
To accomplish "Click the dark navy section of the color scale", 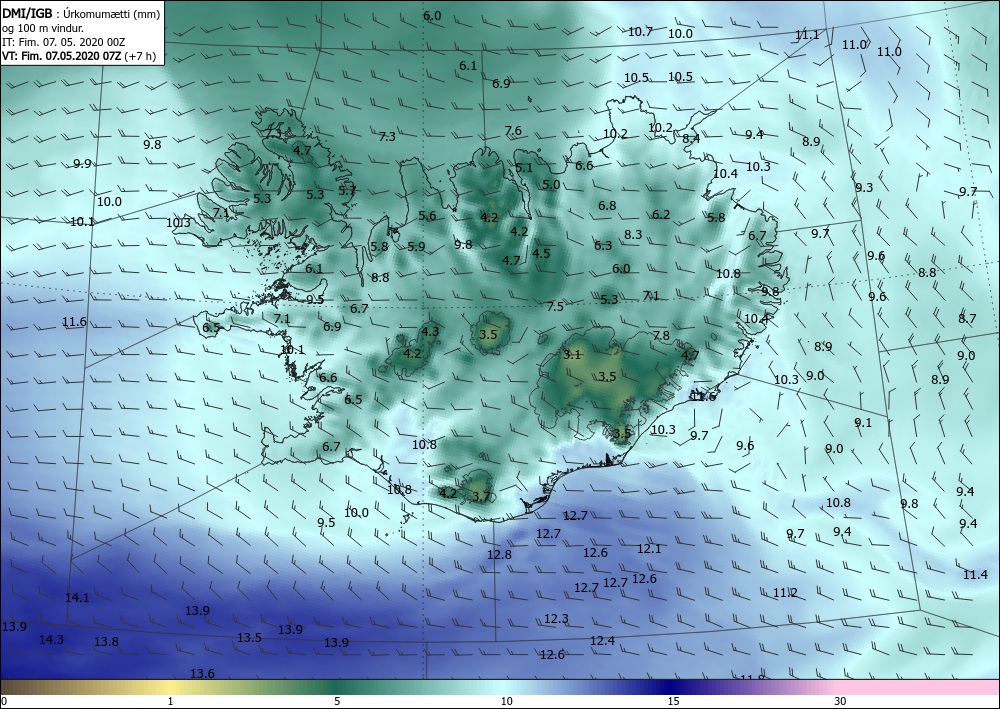I will [670, 687].
